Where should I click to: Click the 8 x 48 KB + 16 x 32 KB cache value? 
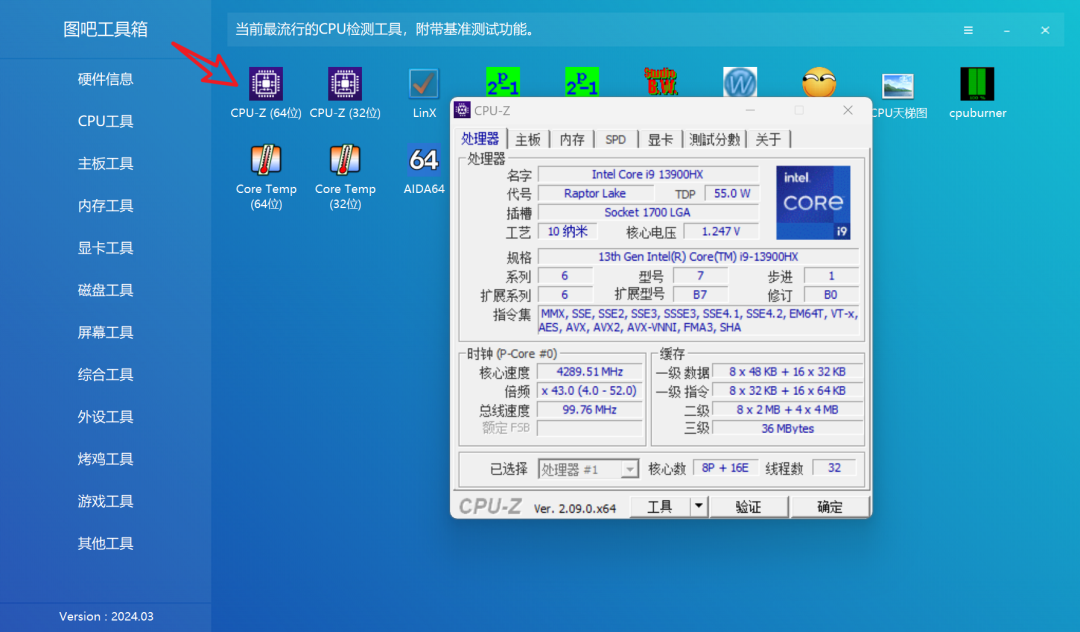(788, 372)
